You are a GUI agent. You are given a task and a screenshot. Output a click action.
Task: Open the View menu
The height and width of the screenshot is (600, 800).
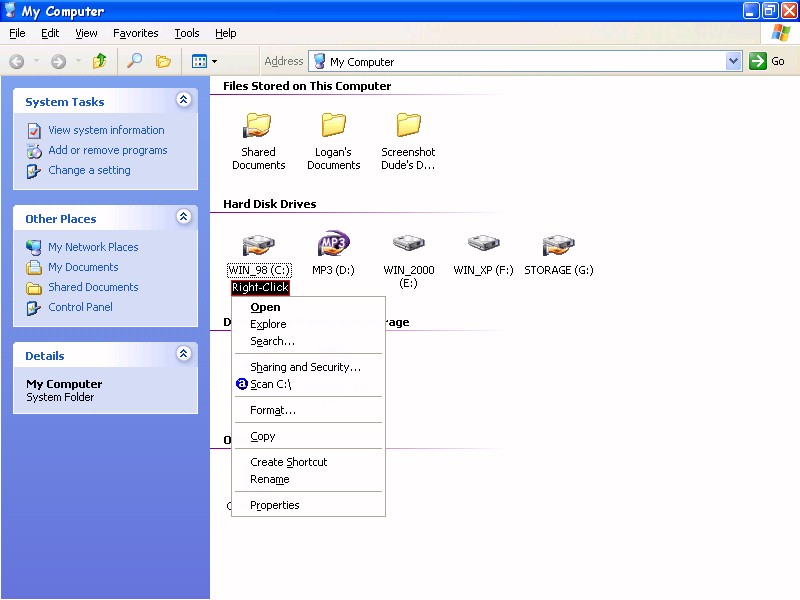coord(86,33)
